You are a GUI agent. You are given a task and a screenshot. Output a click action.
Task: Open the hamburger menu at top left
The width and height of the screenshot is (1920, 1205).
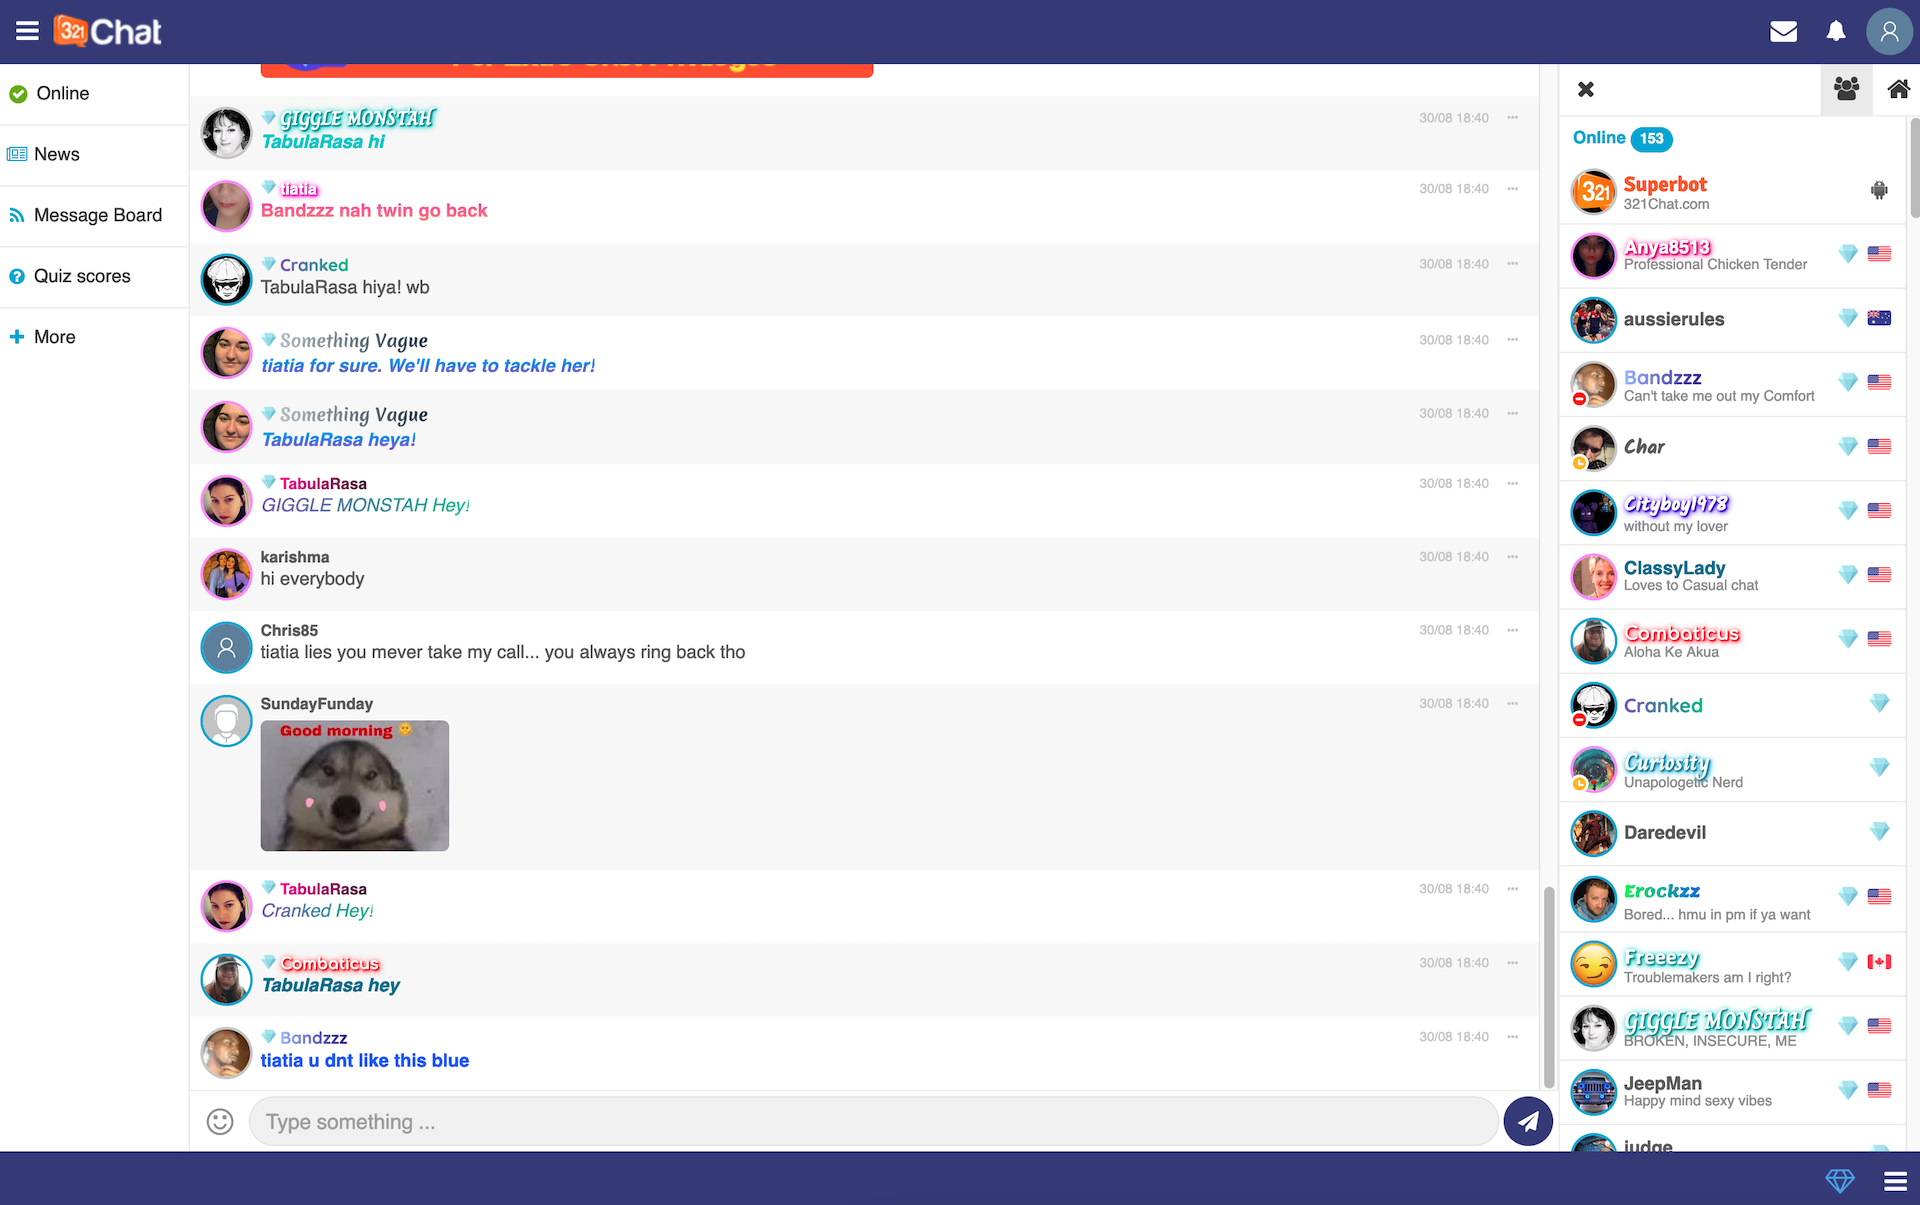tap(27, 31)
